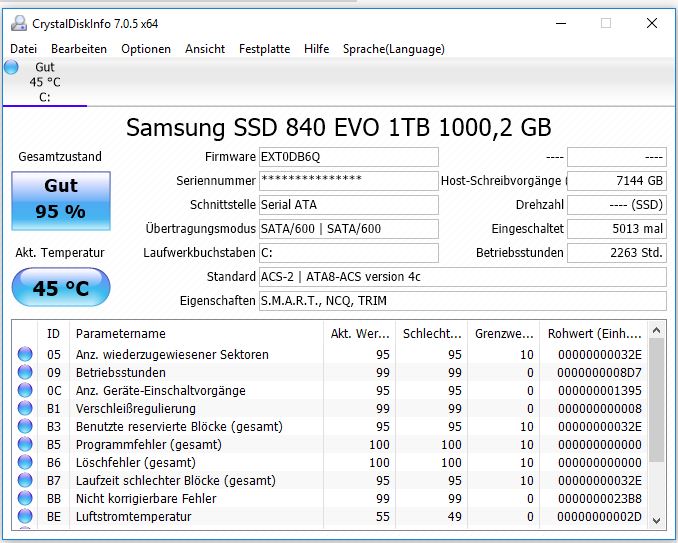This screenshot has width=678, height=543.
Task: Click raw value 0000000008D7
Action: coord(599,373)
